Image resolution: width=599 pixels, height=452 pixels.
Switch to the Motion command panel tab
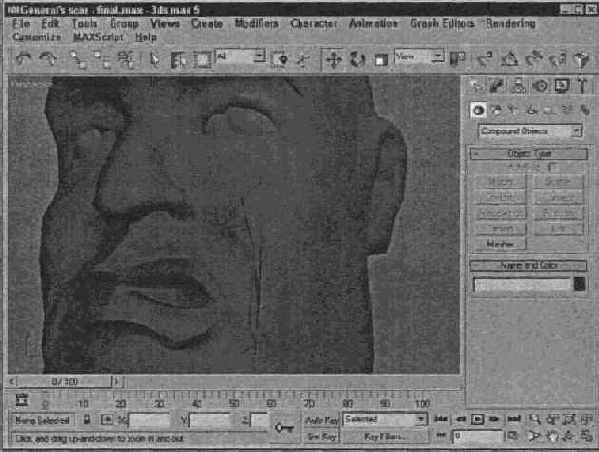click(540, 86)
